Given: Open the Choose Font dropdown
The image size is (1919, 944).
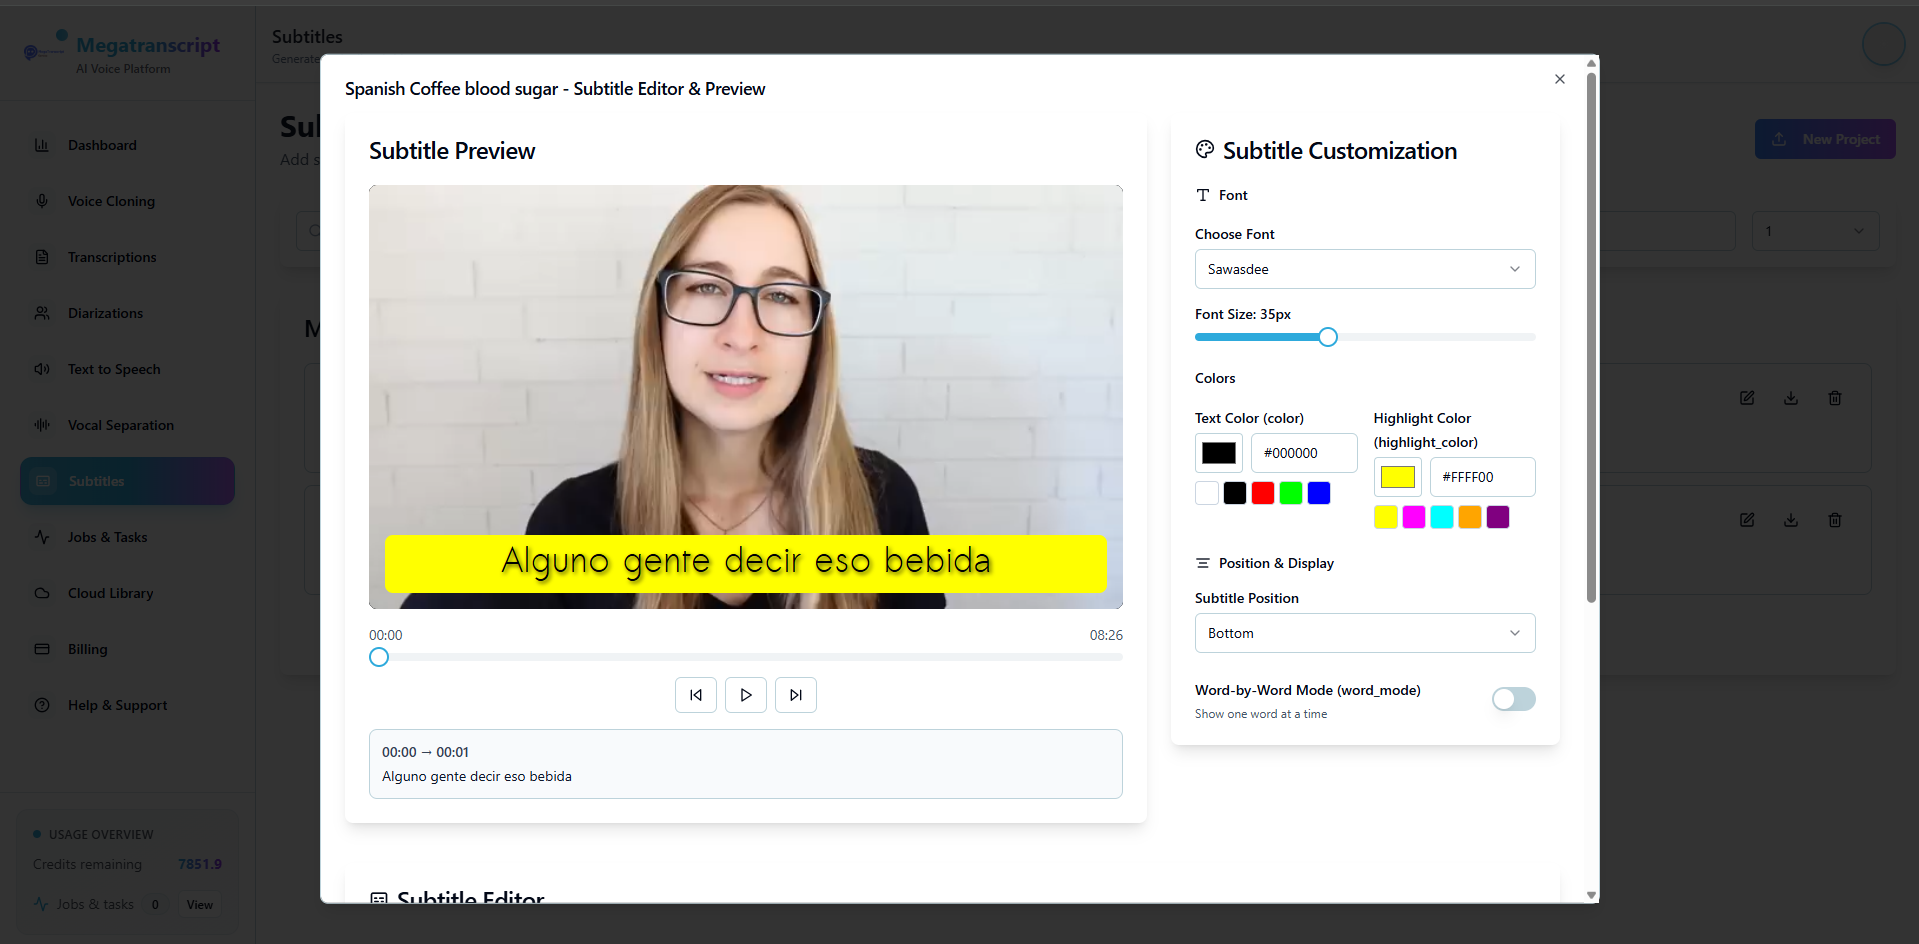Looking at the screenshot, I should click(1364, 269).
